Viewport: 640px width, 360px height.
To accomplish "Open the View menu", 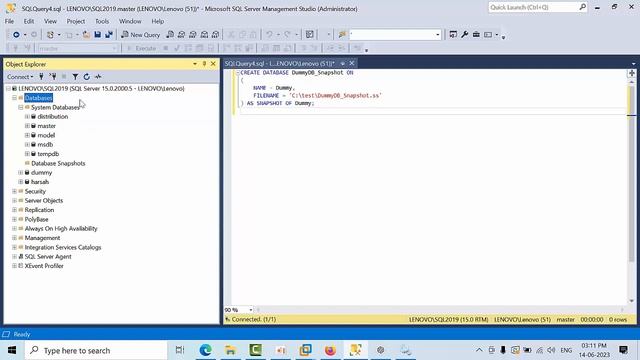I will 50,21.
